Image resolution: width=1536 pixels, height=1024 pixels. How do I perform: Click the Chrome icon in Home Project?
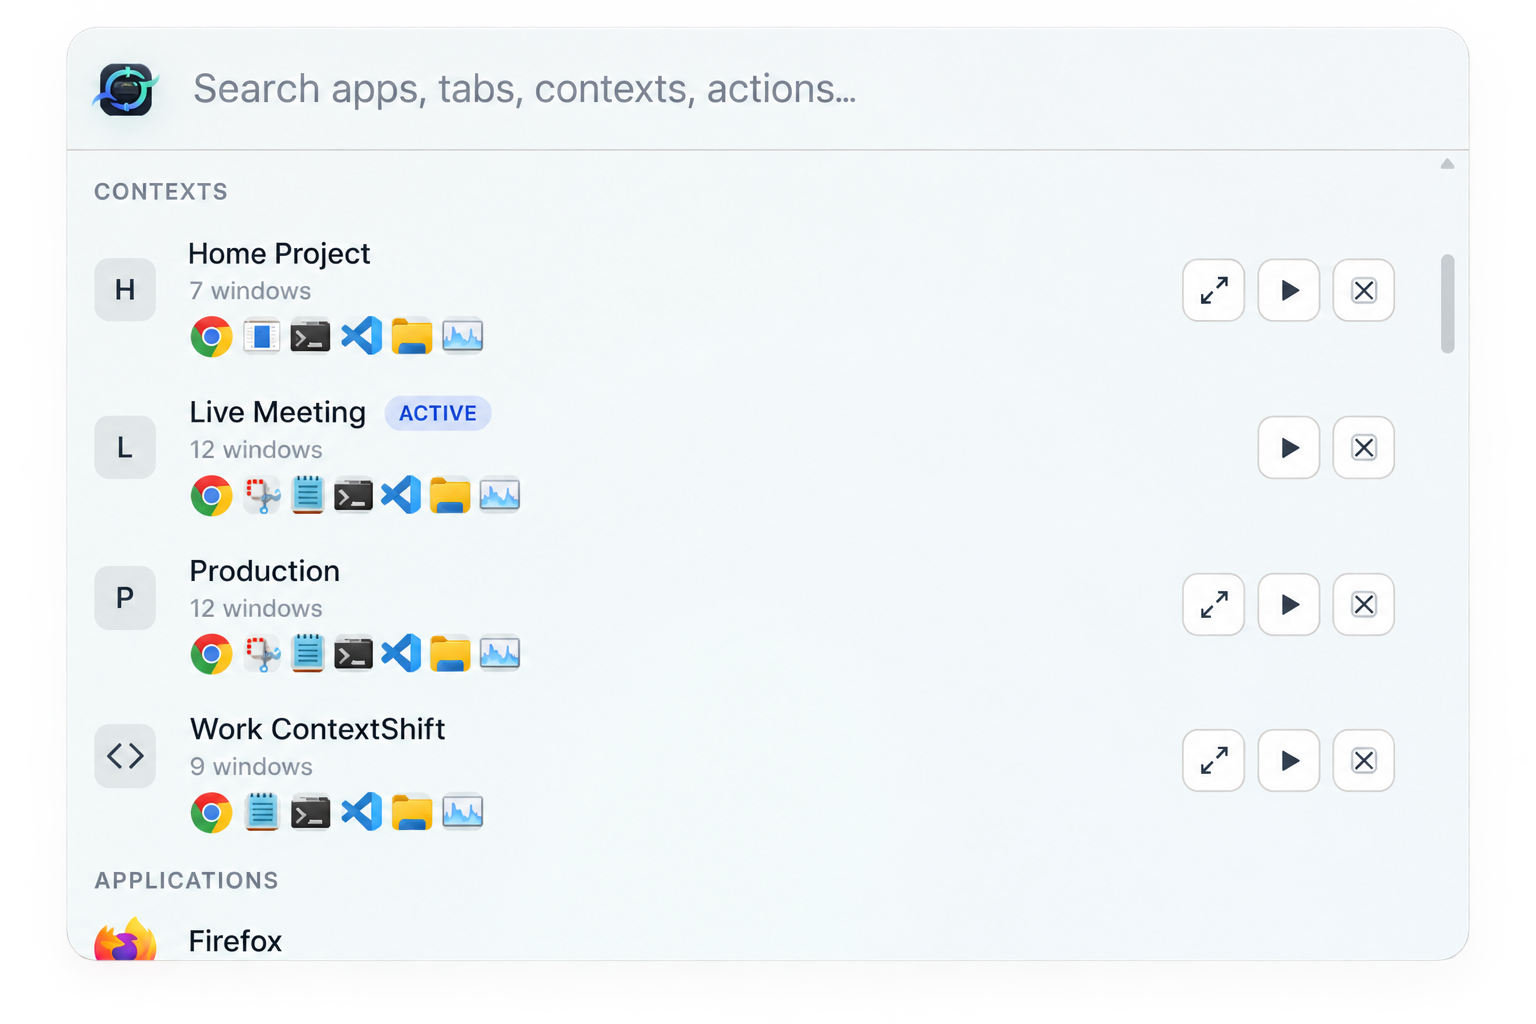point(211,336)
